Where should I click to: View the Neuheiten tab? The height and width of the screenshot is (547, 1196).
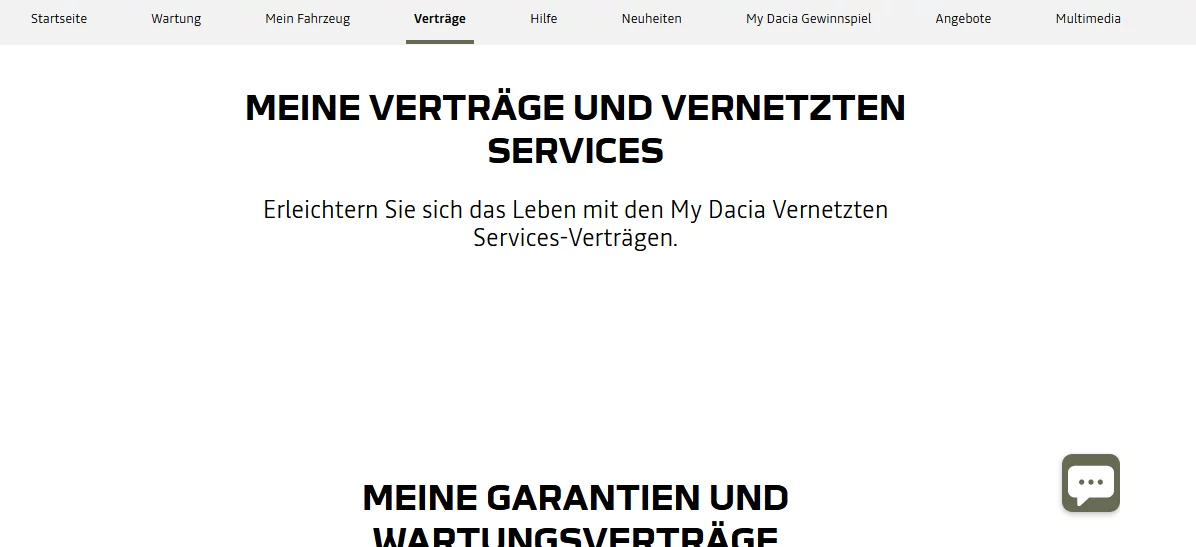tap(651, 19)
